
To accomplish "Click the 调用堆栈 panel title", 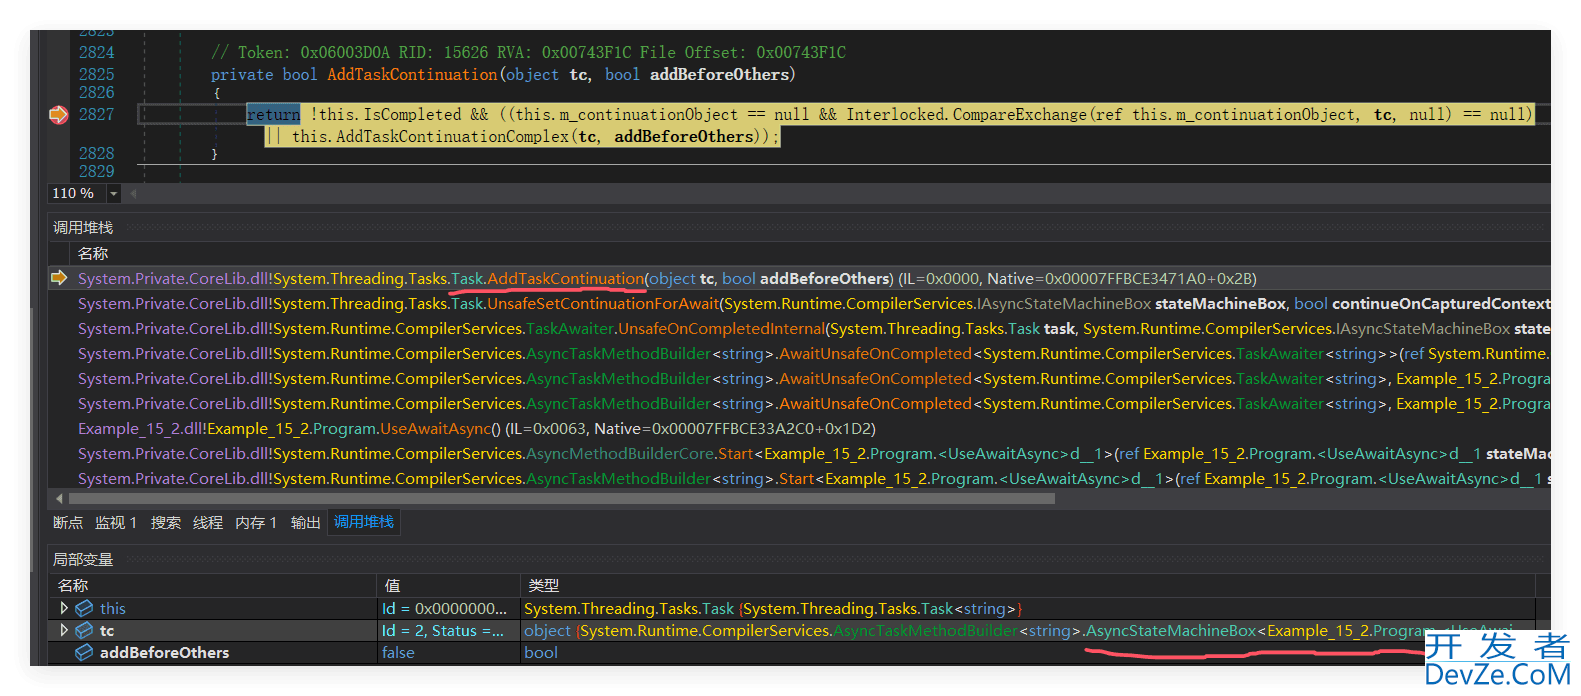I will pos(83,228).
